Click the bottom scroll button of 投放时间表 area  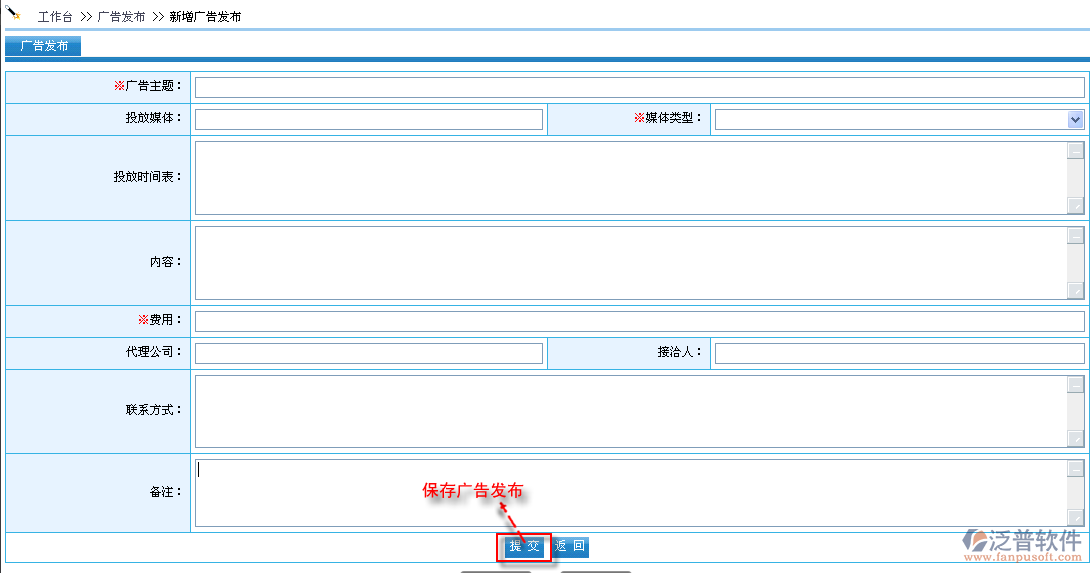(1076, 205)
